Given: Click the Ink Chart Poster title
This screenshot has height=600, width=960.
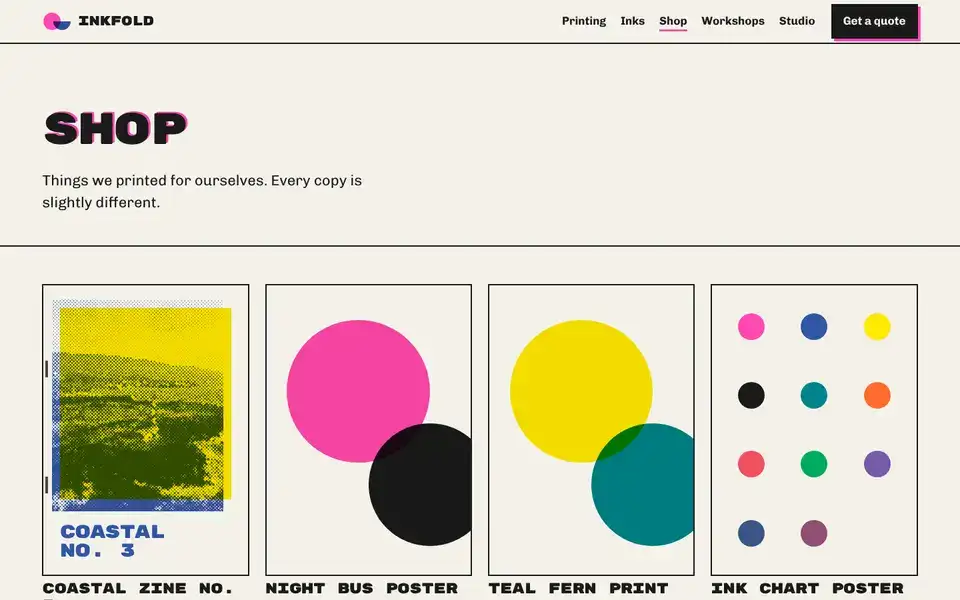Looking at the screenshot, I should coord(808,588).
